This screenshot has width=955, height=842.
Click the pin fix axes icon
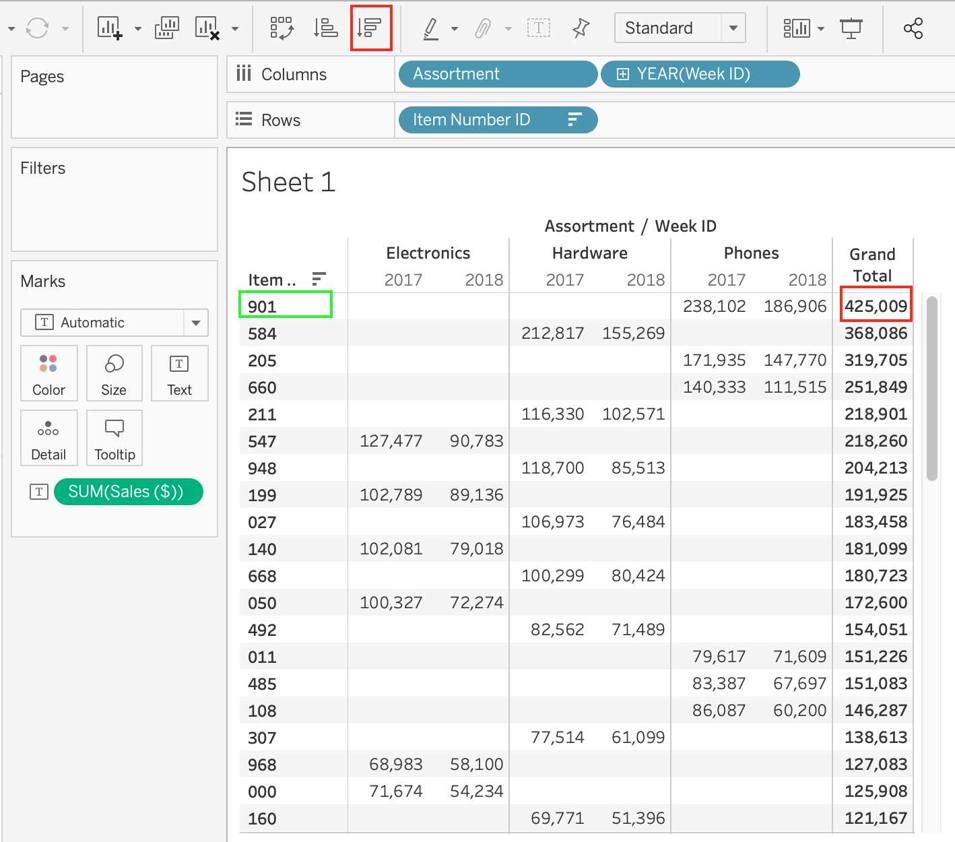[x=580, y=28]
